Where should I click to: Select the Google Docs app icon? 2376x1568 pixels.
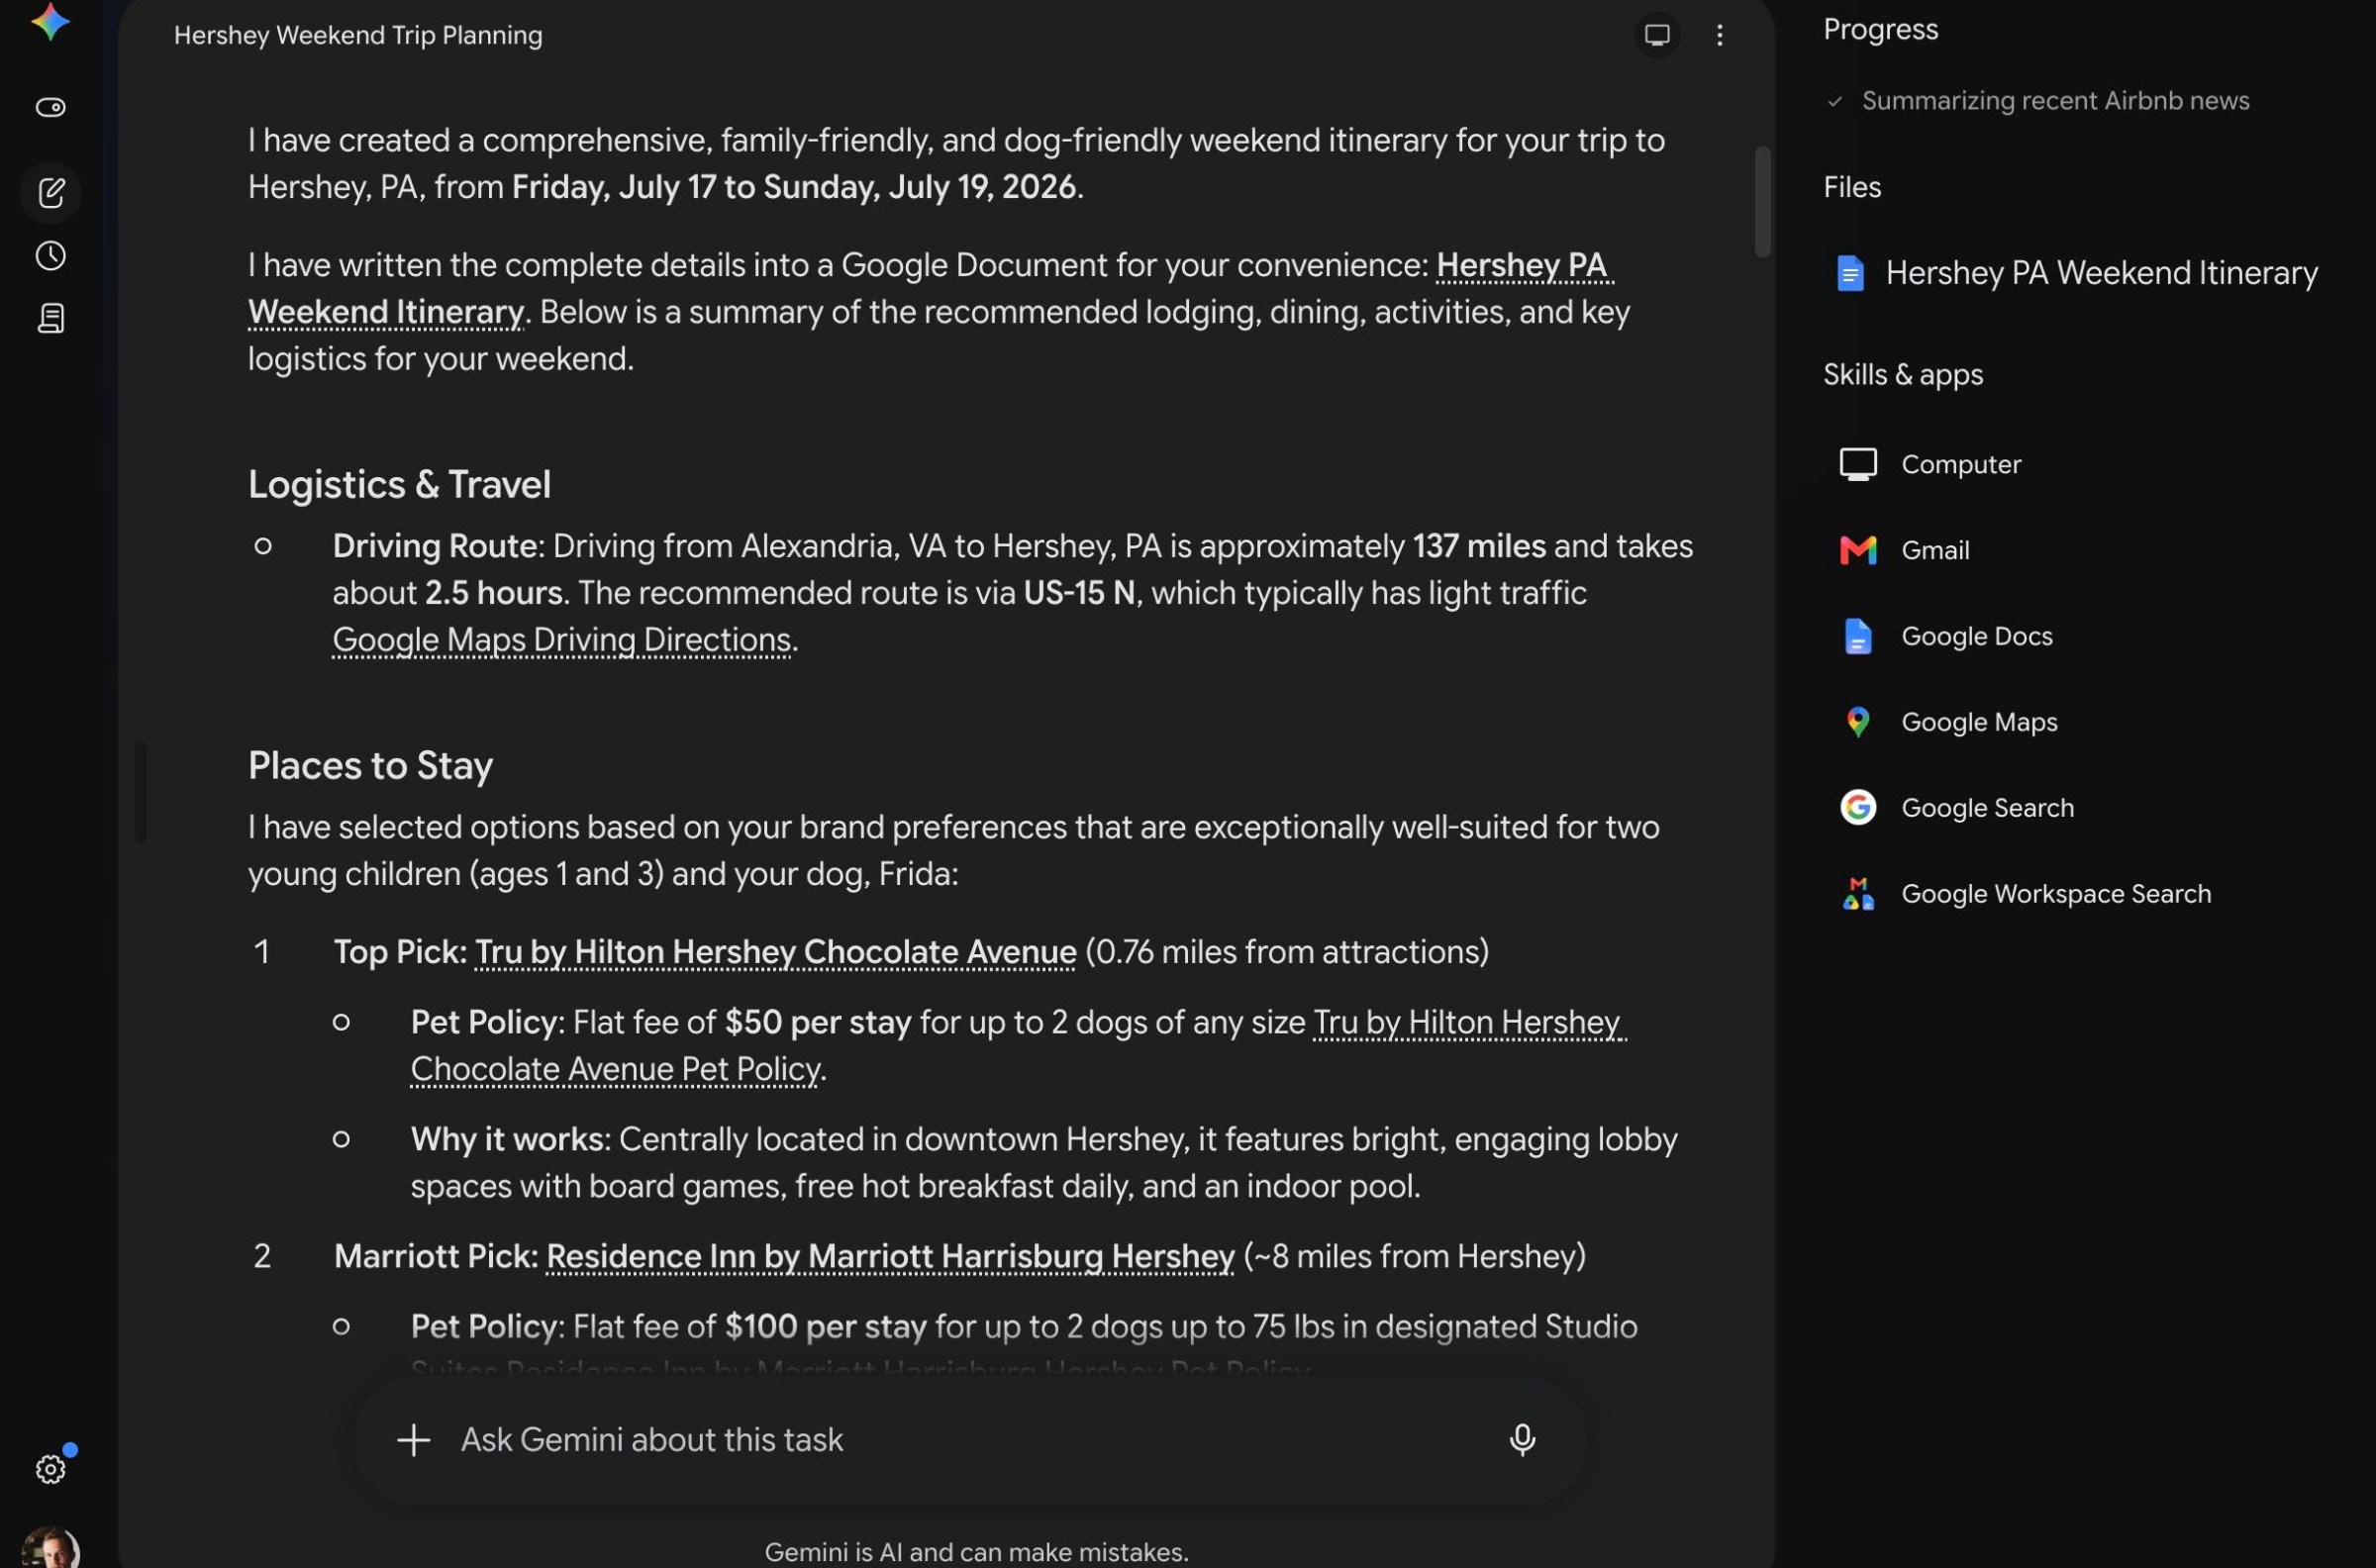coord(1858,636)
